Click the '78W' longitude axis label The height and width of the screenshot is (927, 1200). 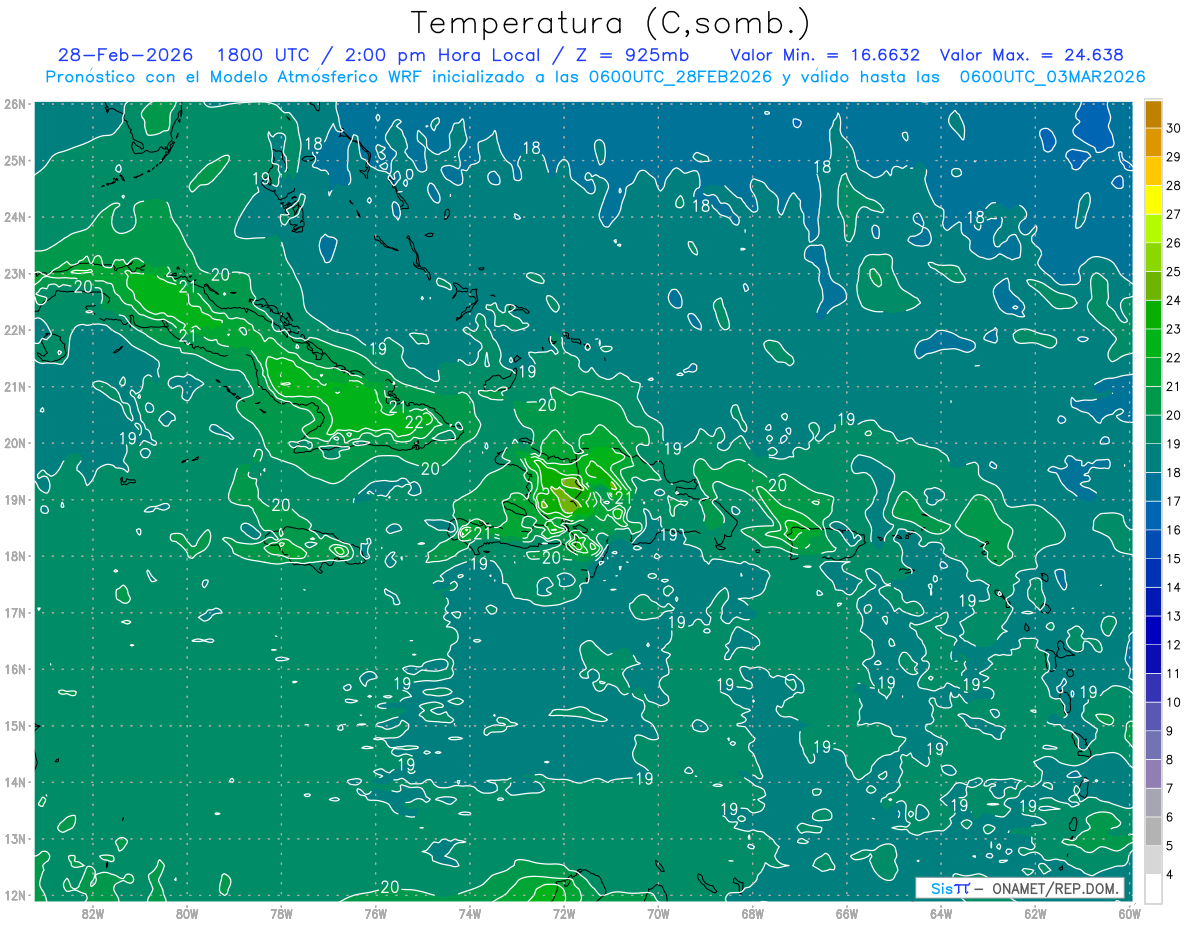pyautogui.click(x=281, y=913)
